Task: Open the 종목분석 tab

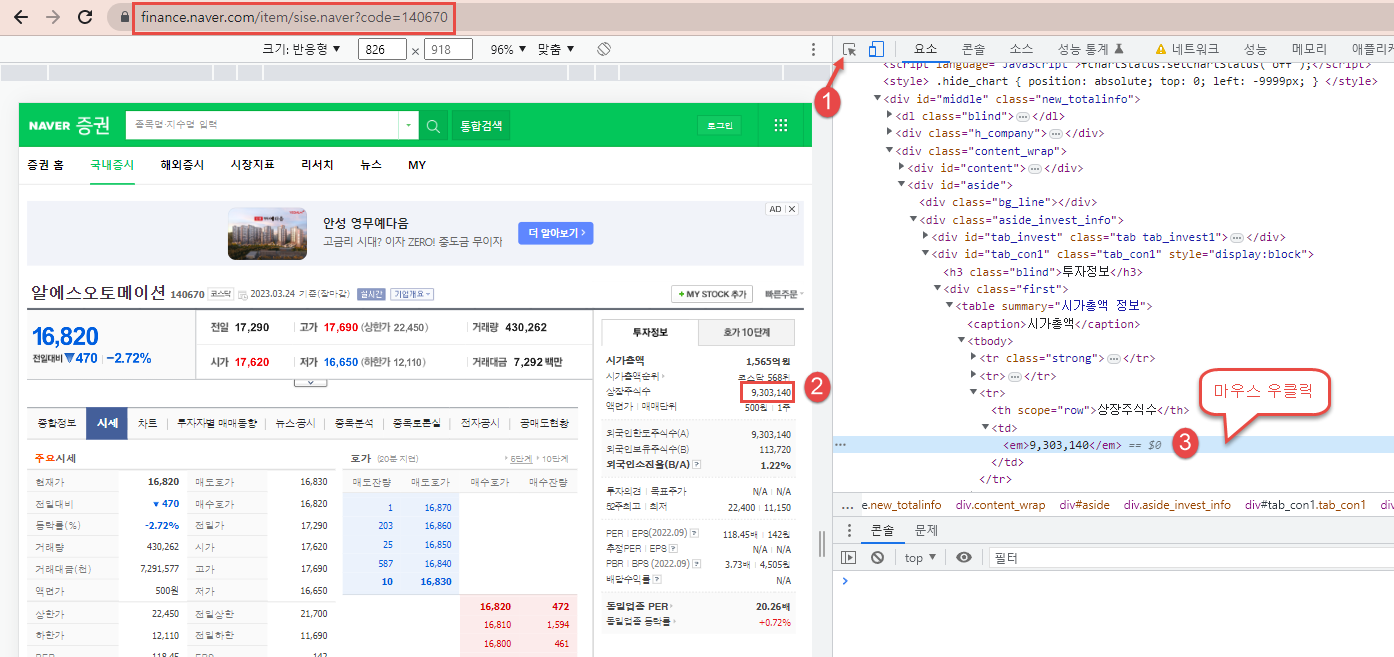Action: [x=354, y=423]
